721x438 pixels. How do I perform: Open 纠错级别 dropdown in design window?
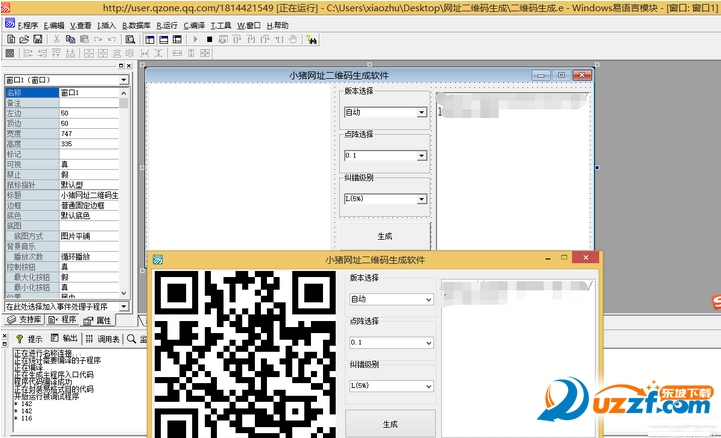(421, 199)
